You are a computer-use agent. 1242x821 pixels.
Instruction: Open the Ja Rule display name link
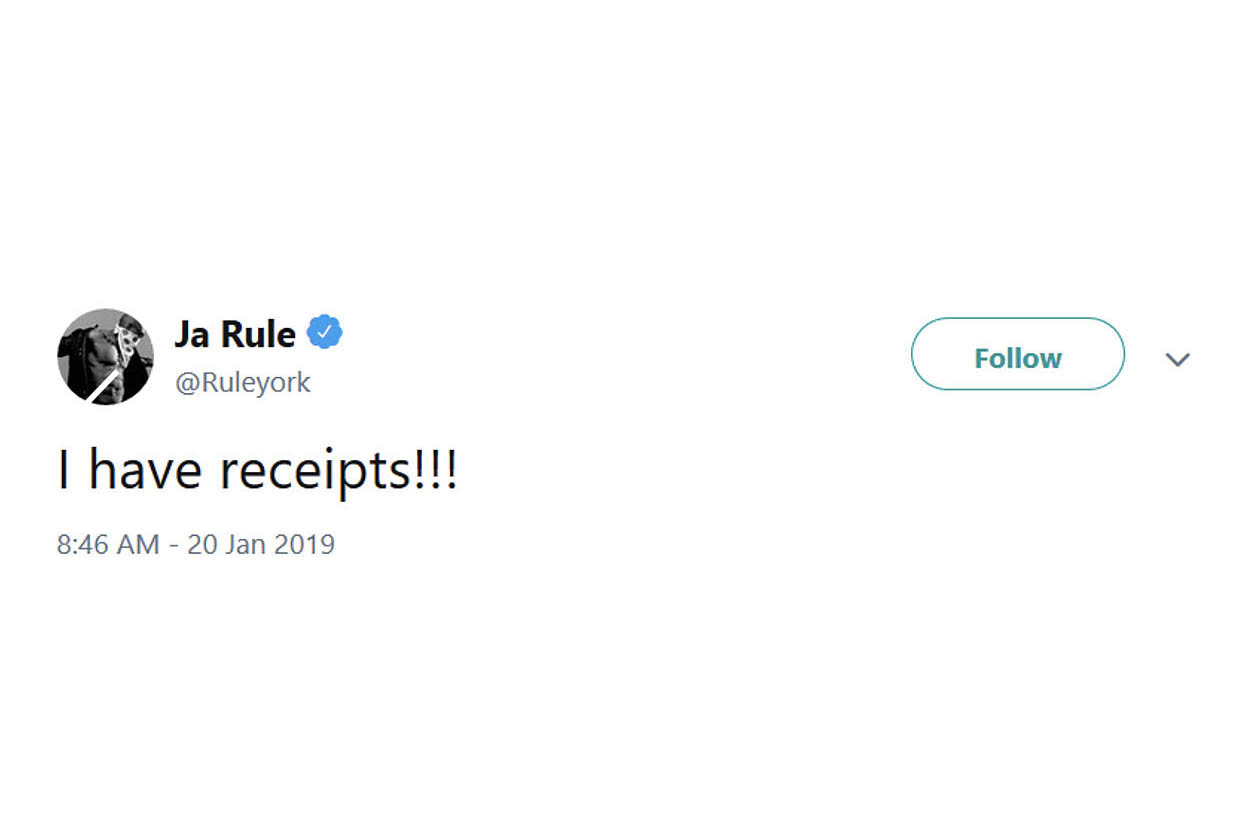click(x=235, y=334)
